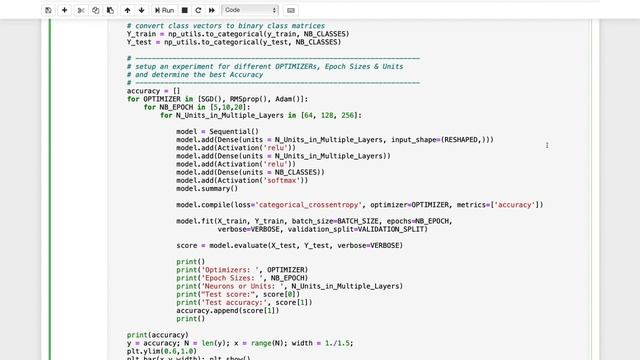
Task: Click the 'model.add(Dense(units = NB_CLASSES))' line
Action: point(250,172)
